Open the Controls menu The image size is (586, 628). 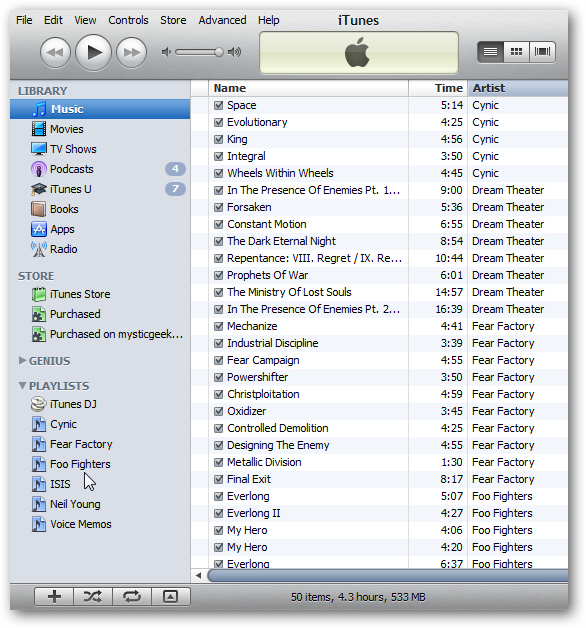point(128,20)
